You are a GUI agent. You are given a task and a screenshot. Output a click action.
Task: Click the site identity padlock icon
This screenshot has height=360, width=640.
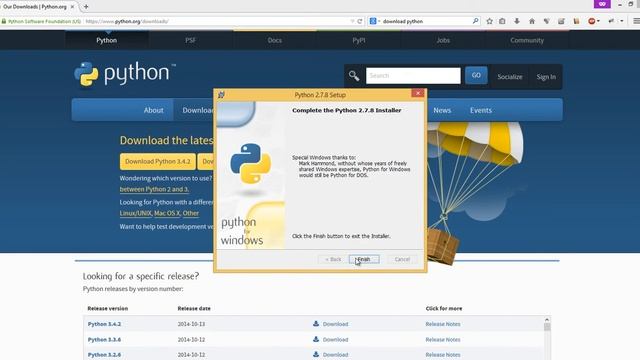point(4,21)
